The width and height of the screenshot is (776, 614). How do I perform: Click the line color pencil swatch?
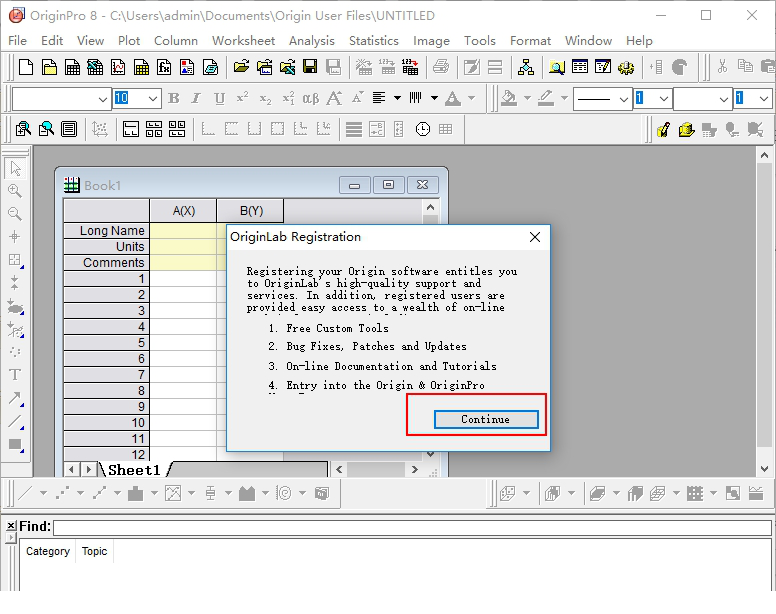pyautogui.click(x=546, y=98)
